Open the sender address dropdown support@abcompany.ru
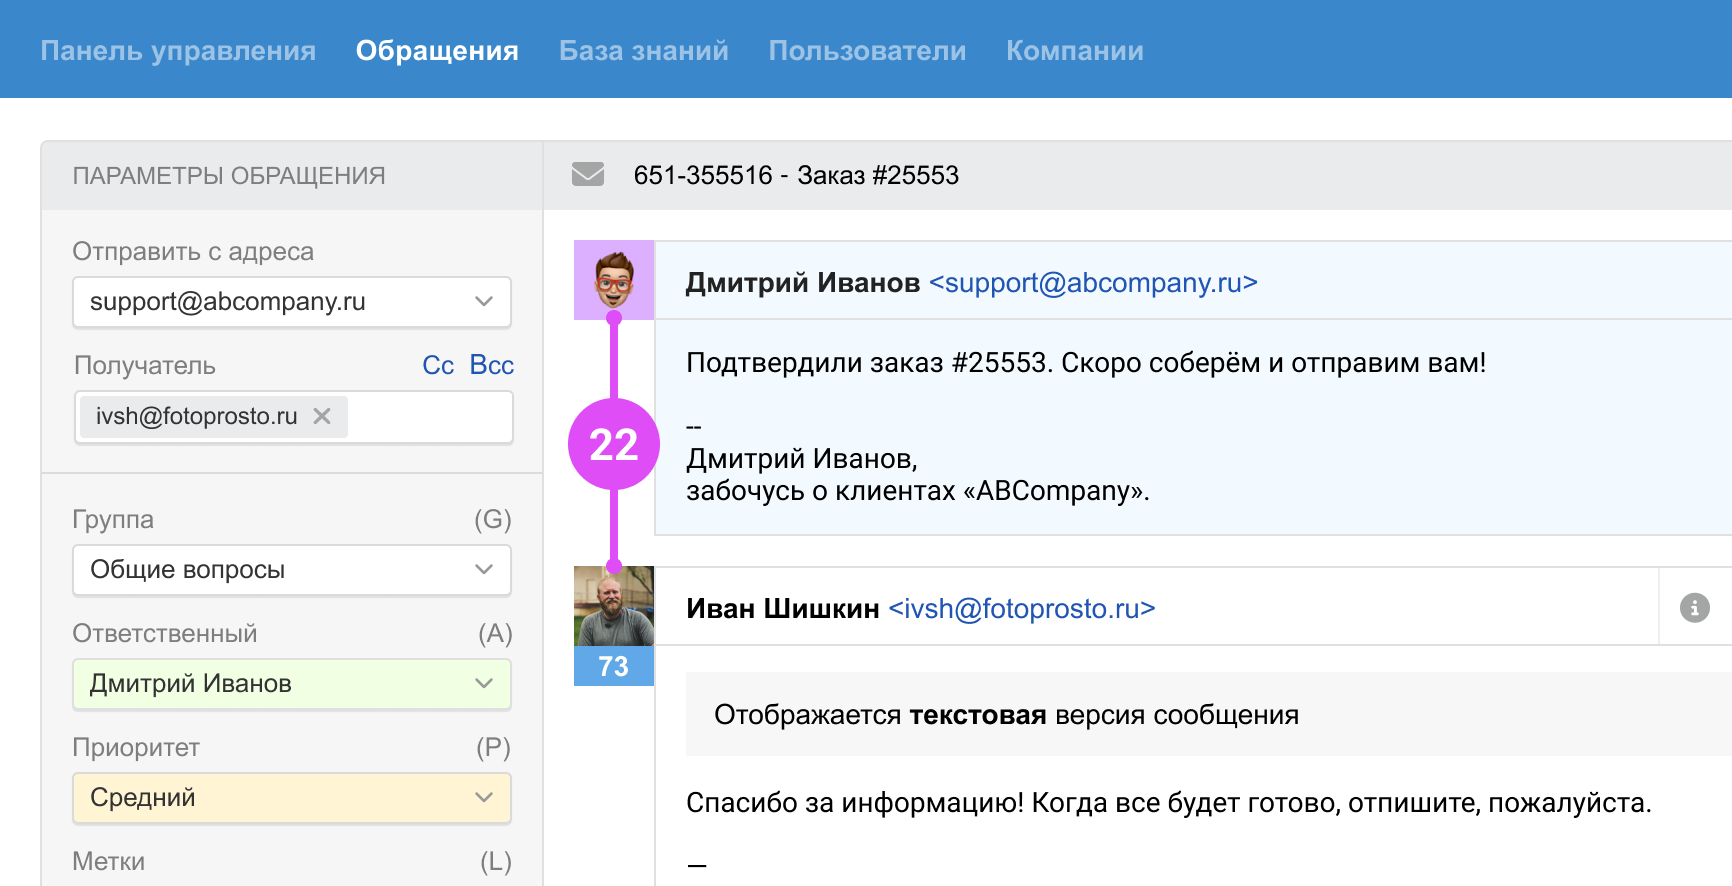The width and height of the screenshot is (1732, 886). tap(292, 302)
